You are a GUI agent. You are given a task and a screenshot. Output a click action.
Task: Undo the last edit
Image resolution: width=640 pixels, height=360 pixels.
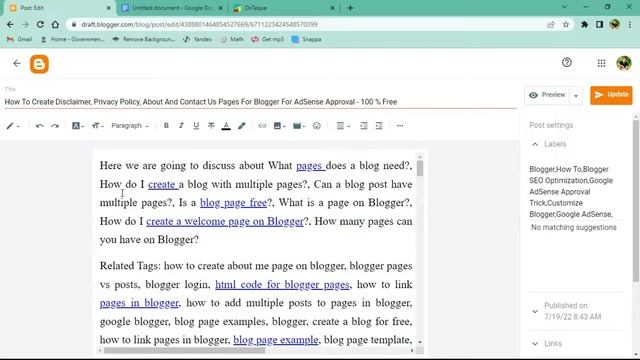click(x=40, y=126)
